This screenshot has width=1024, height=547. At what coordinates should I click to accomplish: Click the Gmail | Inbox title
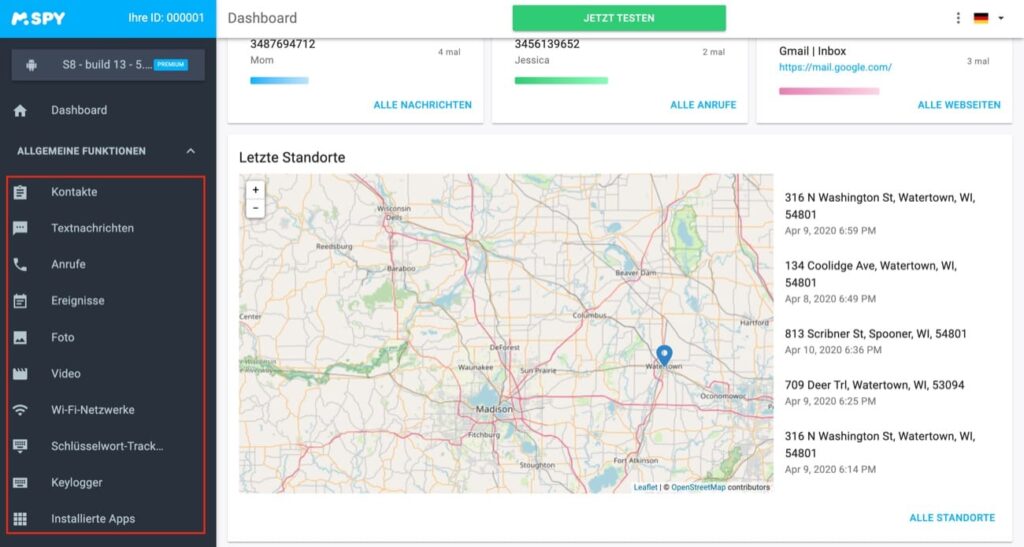click(812, 51)
